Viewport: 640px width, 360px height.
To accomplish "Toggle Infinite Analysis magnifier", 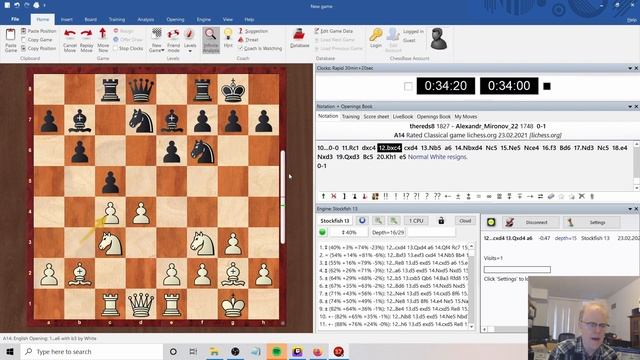I will coord(211,35).
